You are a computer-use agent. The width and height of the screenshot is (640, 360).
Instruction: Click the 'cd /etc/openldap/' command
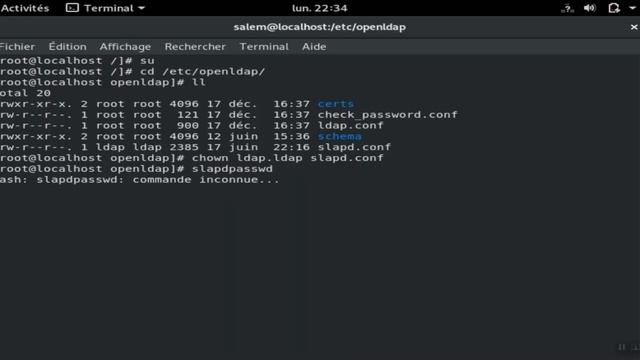pyautogui.click(x=202, y=71)
